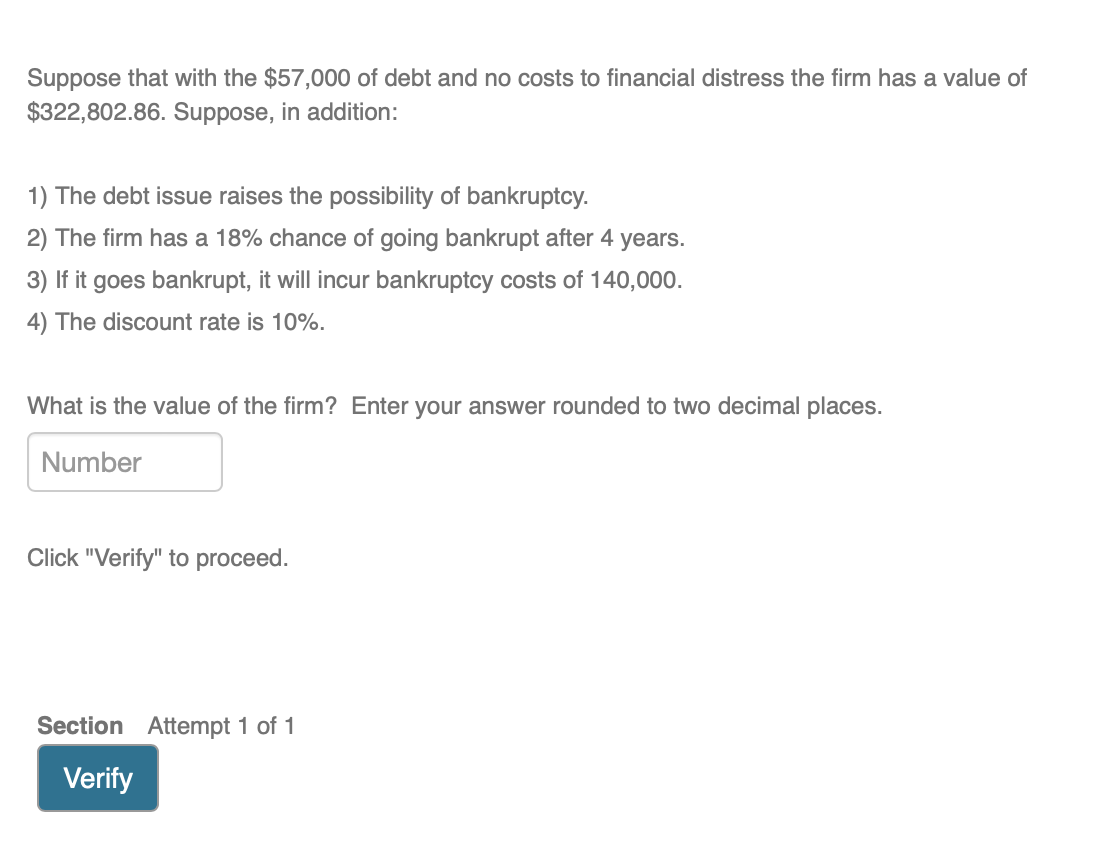This screenshot has width=1100, height=852.
Task: Click the Section label
Action: pos(80,726)
